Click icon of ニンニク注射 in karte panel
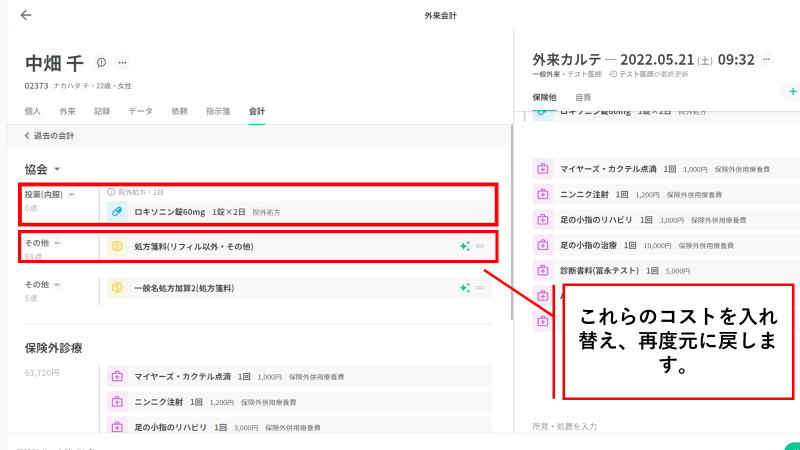Screen dimensions: 800x450 [x=542, y=194]
